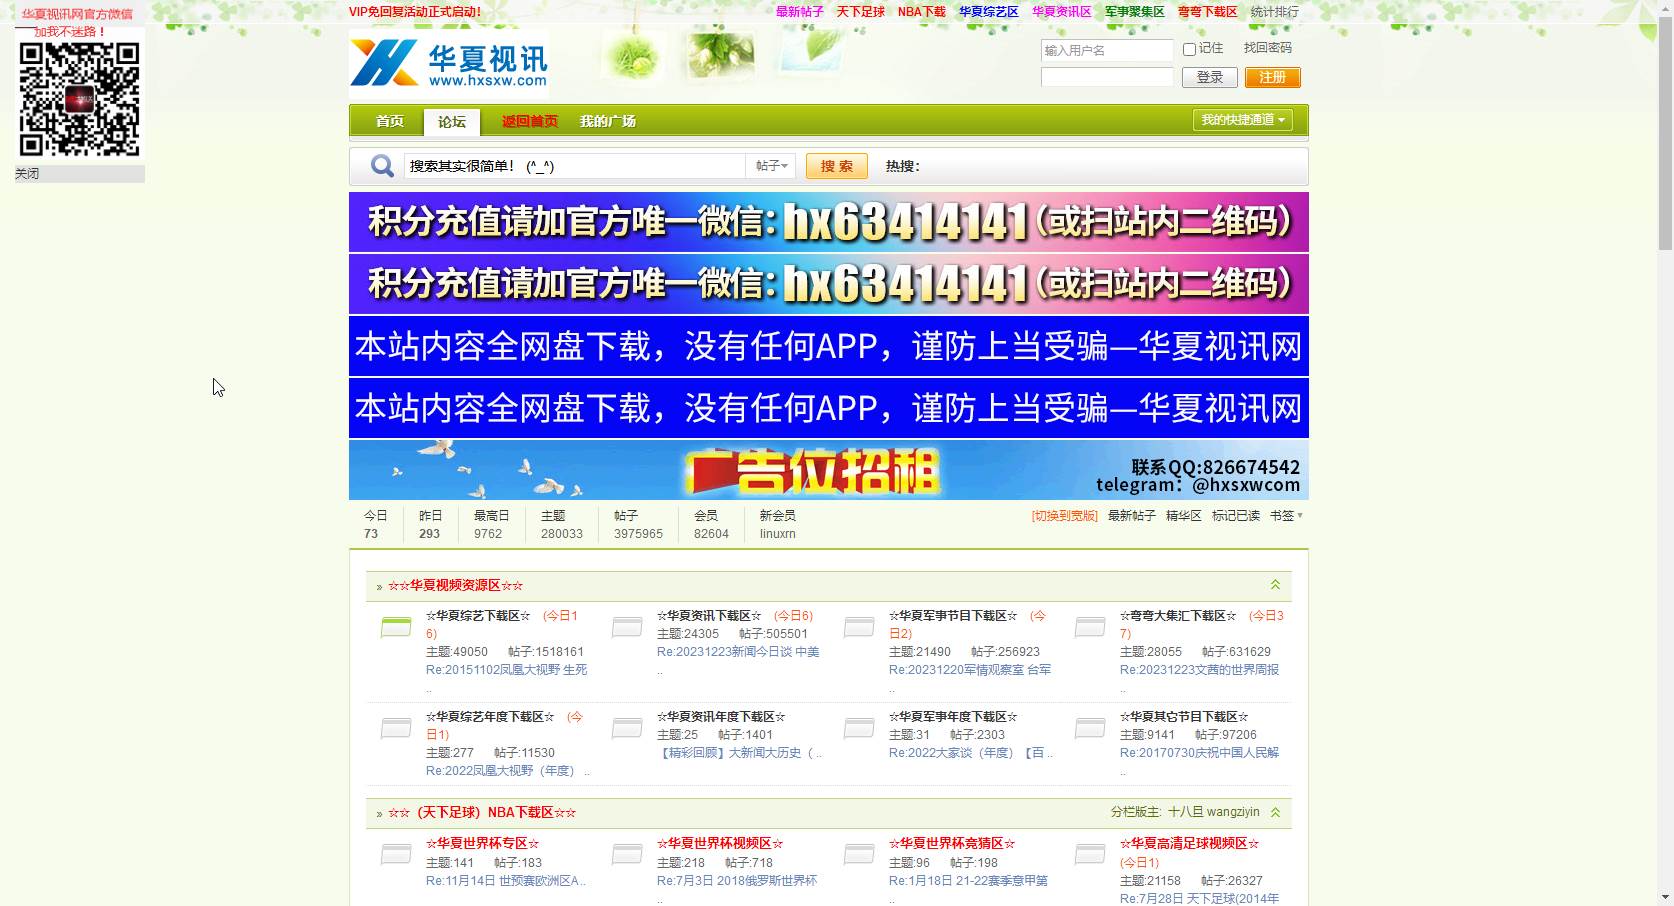
Task: Open the forum icon for 华夏综艺下载区
Action: tap(396, 627)
